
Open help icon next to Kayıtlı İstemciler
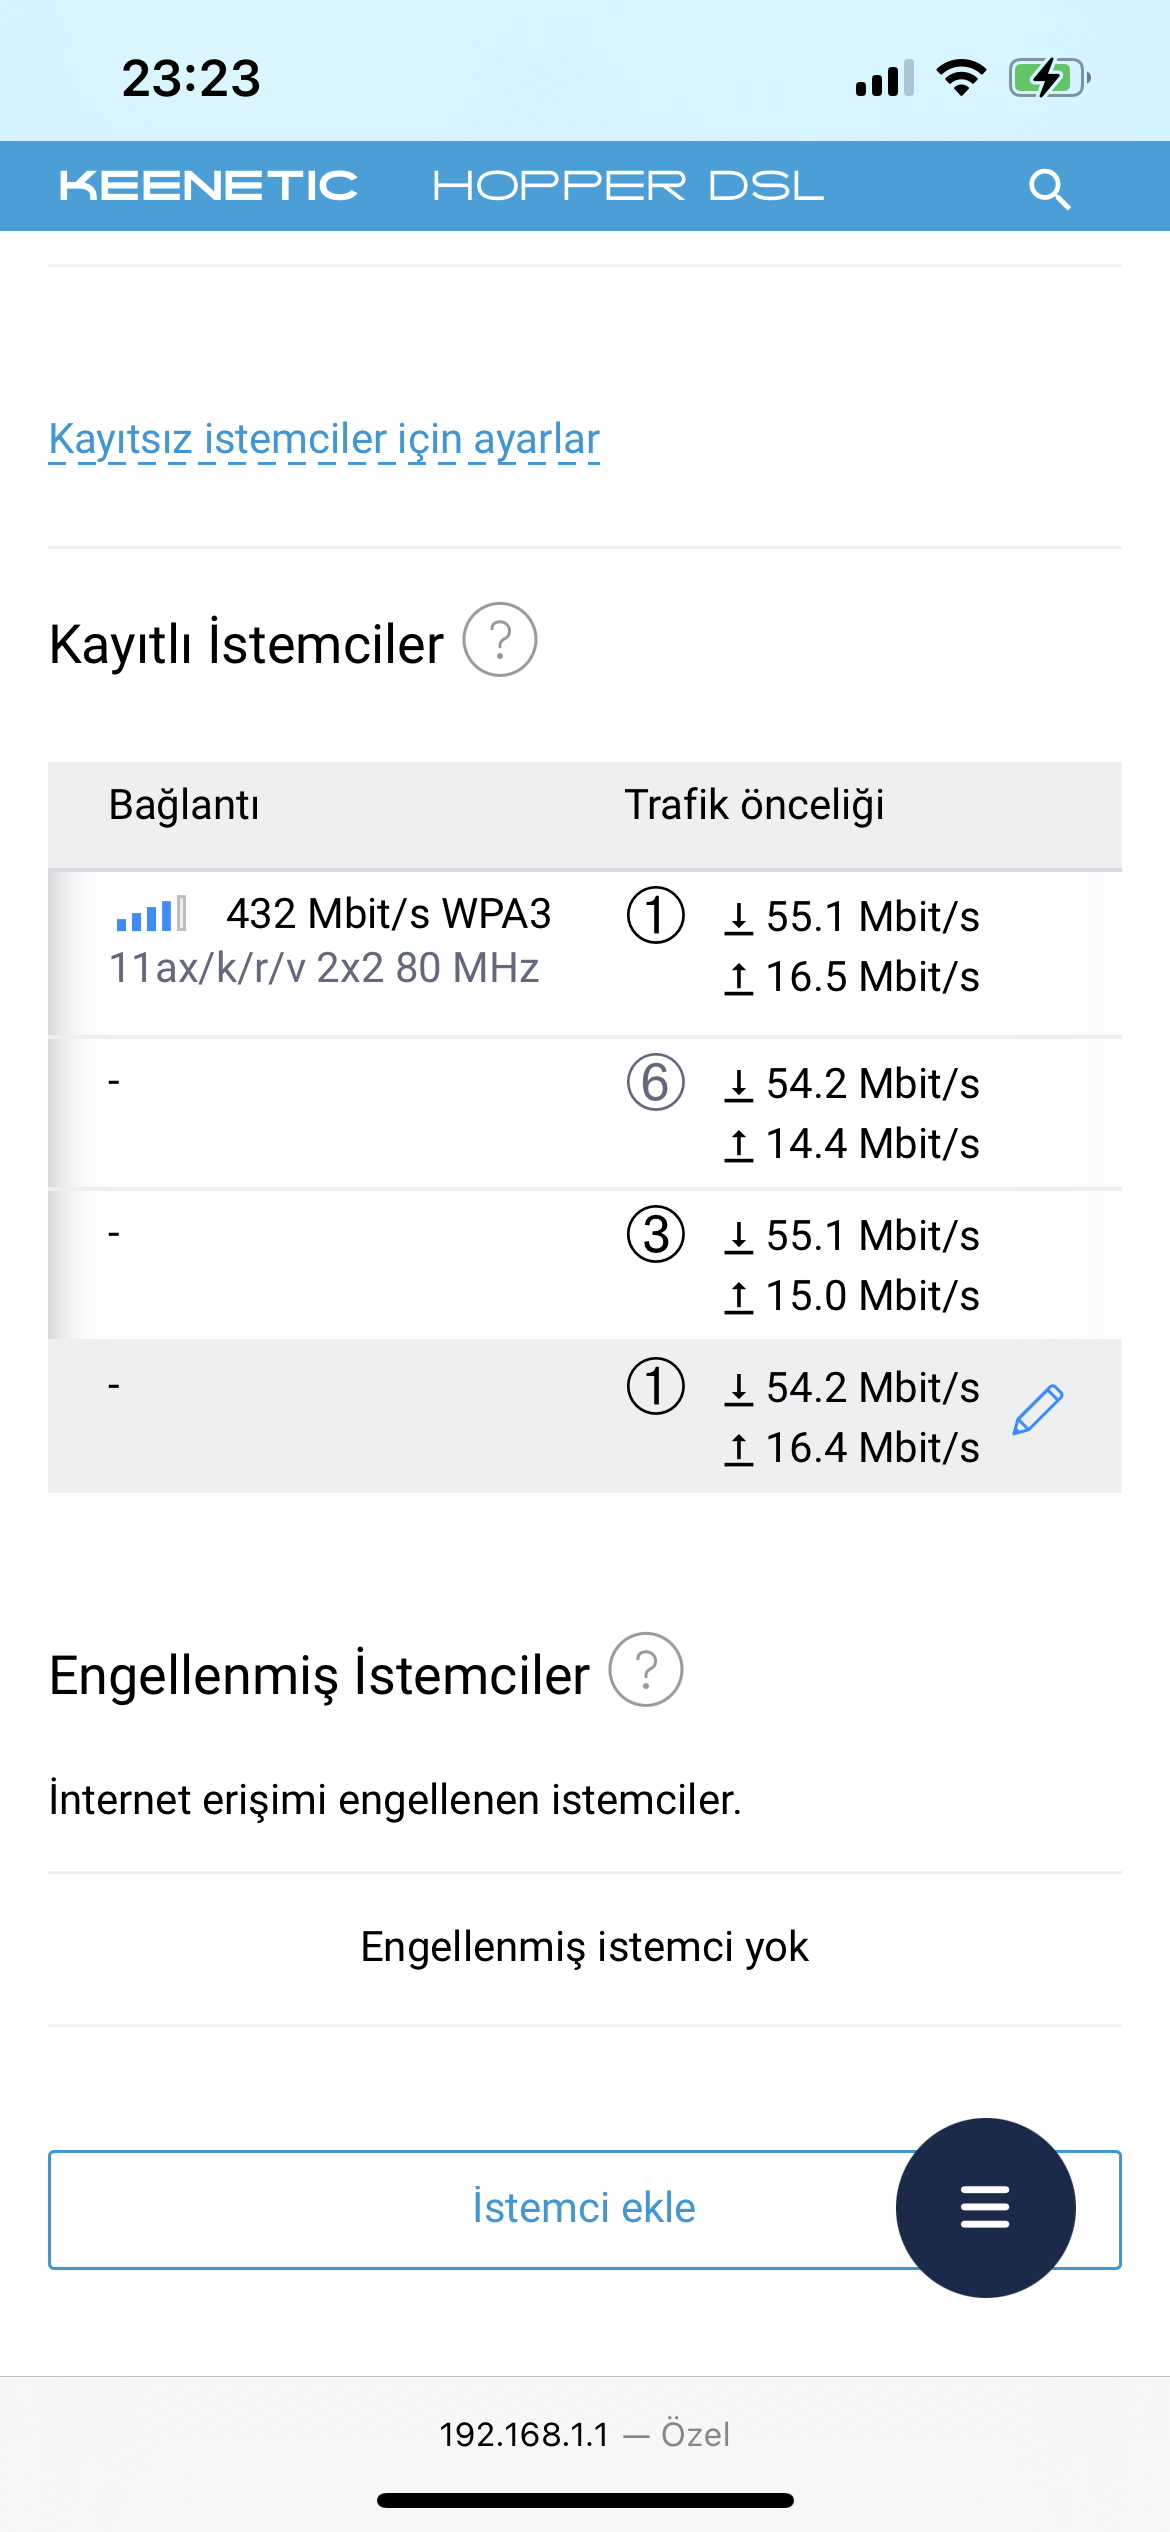(x=500, y=640)
